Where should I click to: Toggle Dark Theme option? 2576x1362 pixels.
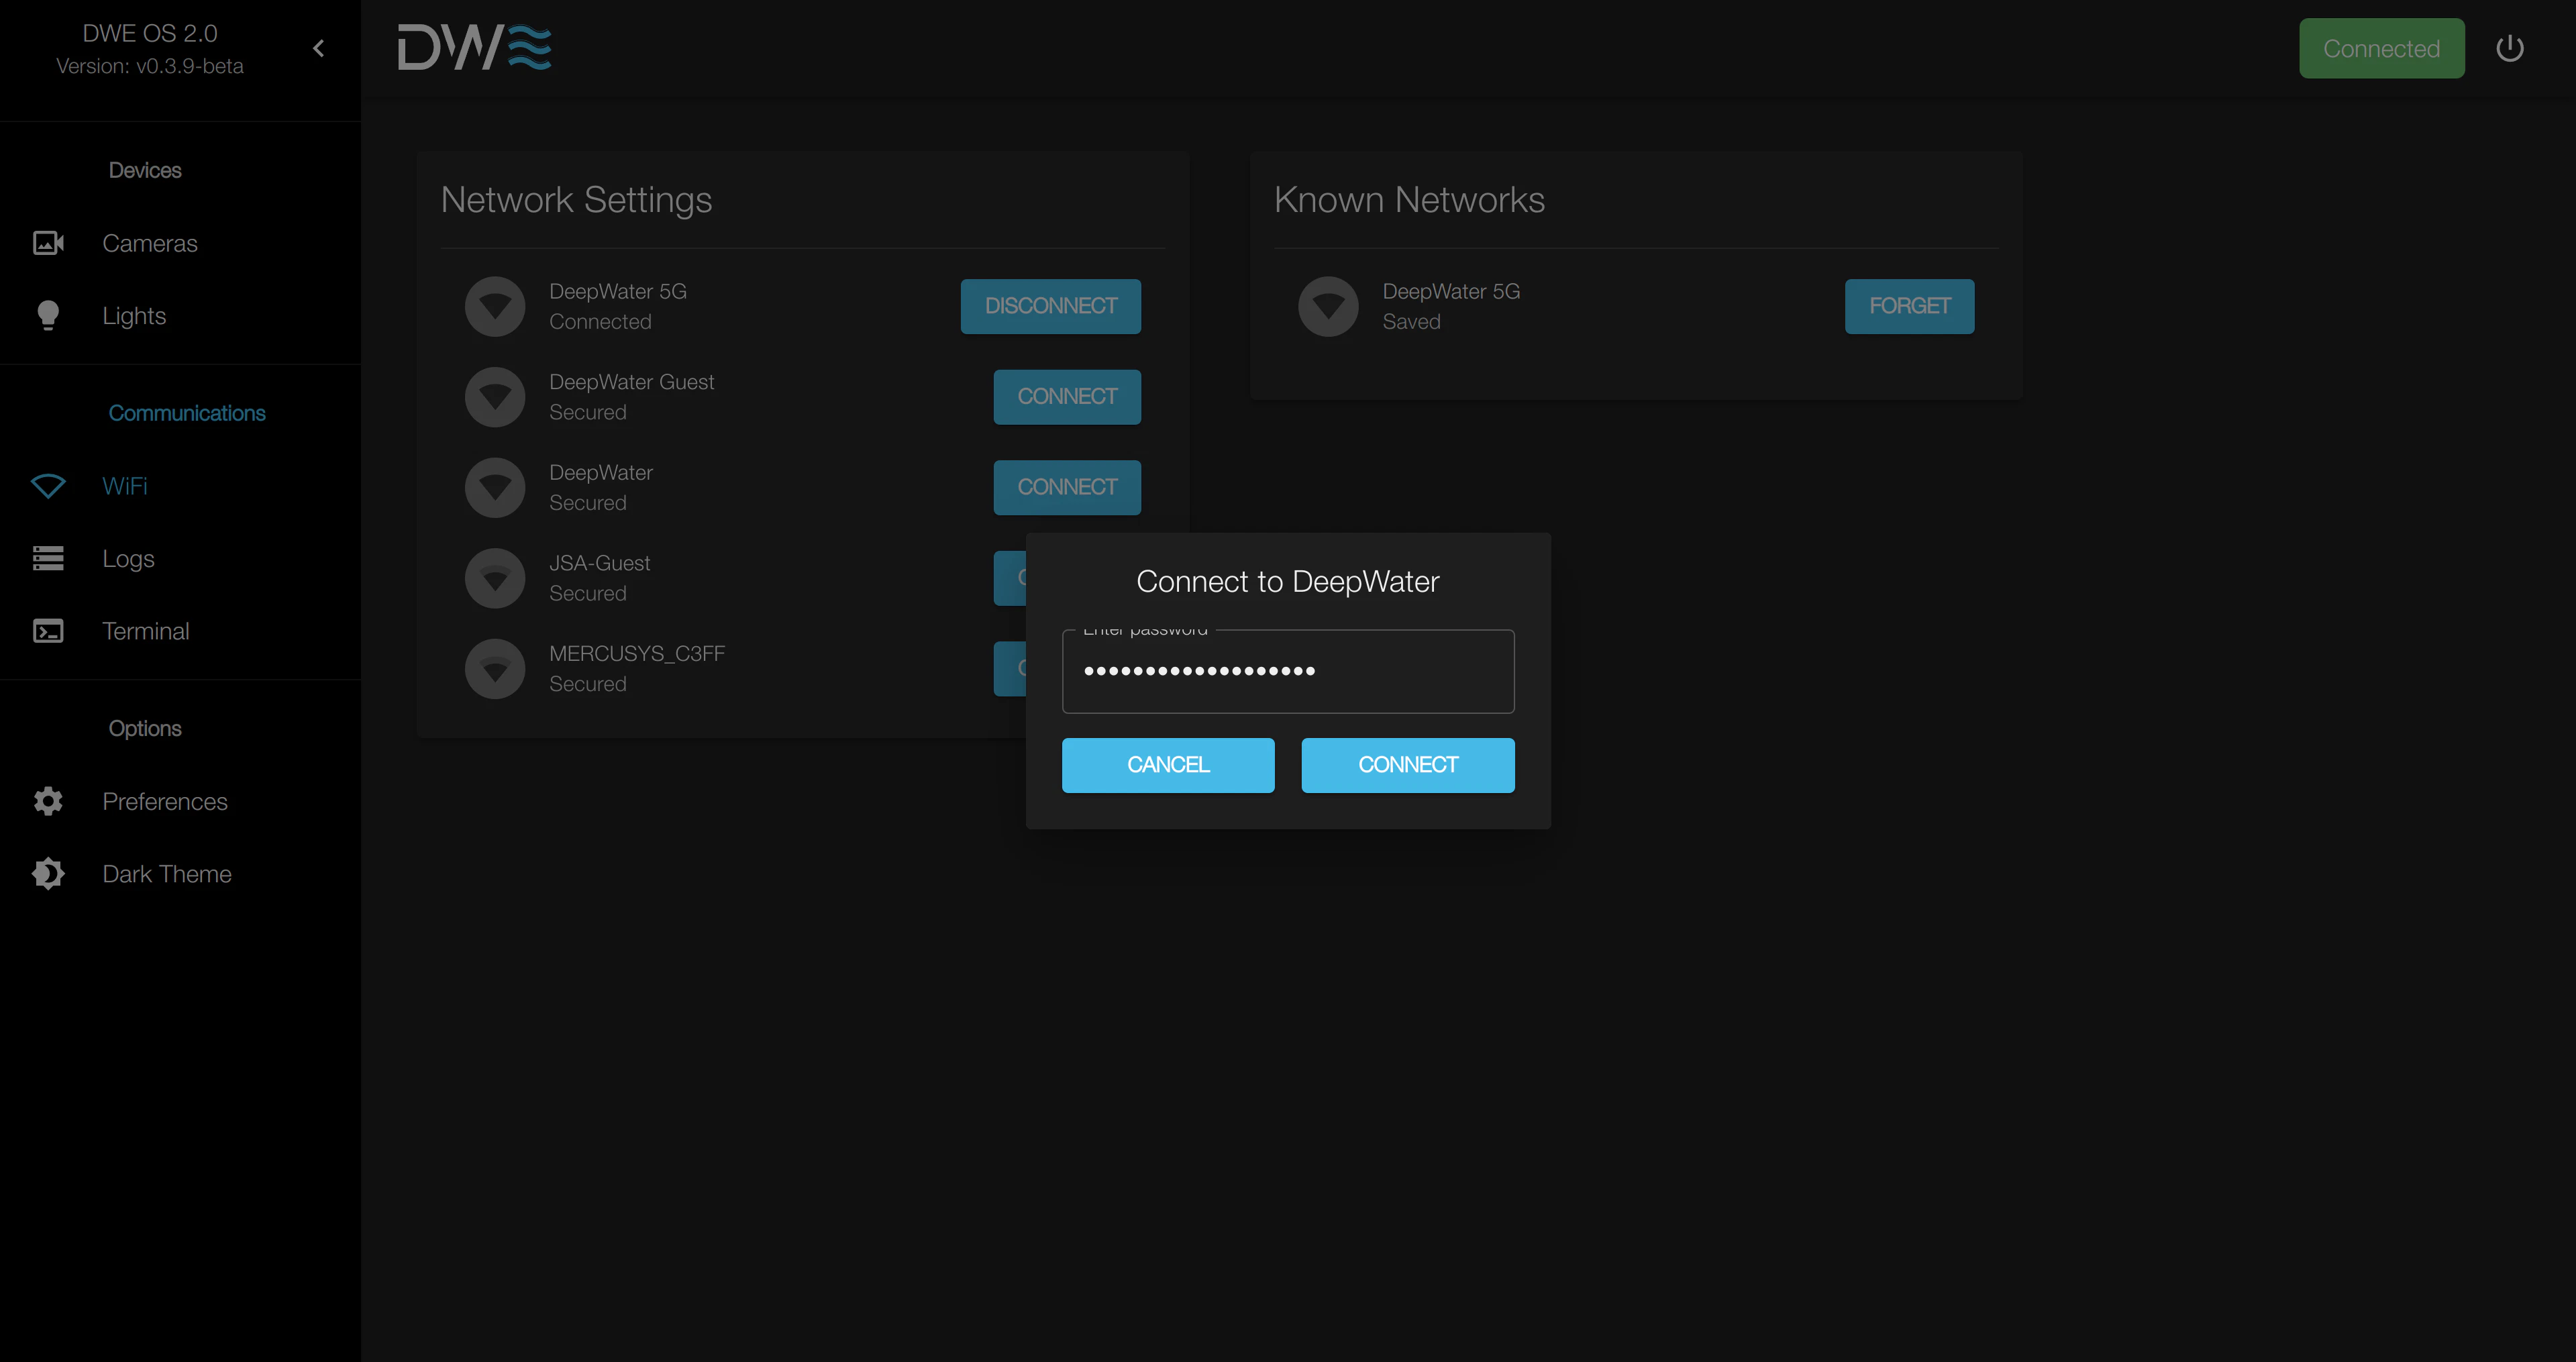[166, 874]
